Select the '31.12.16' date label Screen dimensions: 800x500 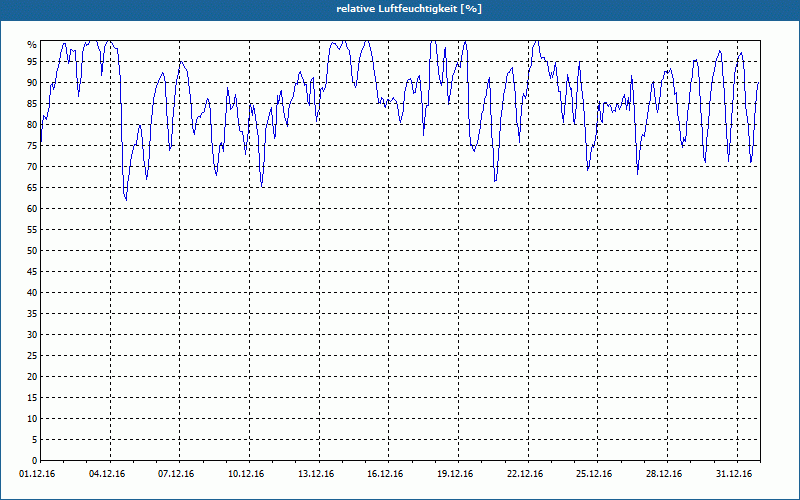pos(734,474)
